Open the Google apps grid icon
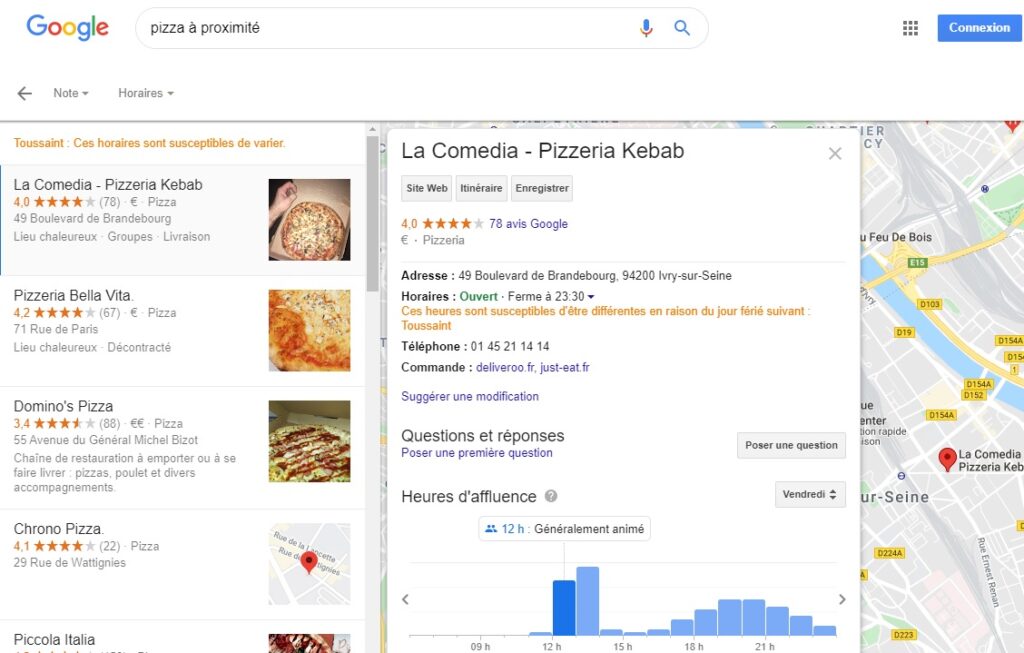Image resolution: width=1024 pixels, height=653 pixels. [910, 28]
